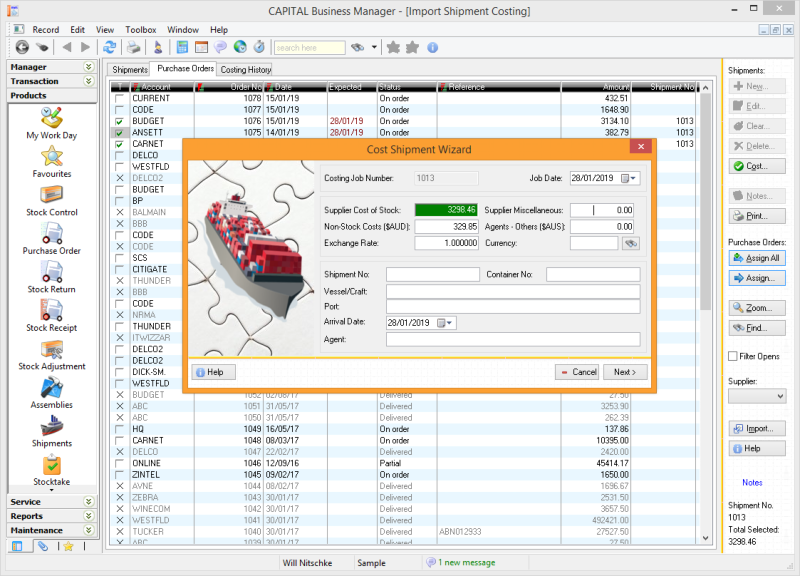
Task: Tick the ZINTEL order 1045 checkbox
Action: [x=119, y=474]
